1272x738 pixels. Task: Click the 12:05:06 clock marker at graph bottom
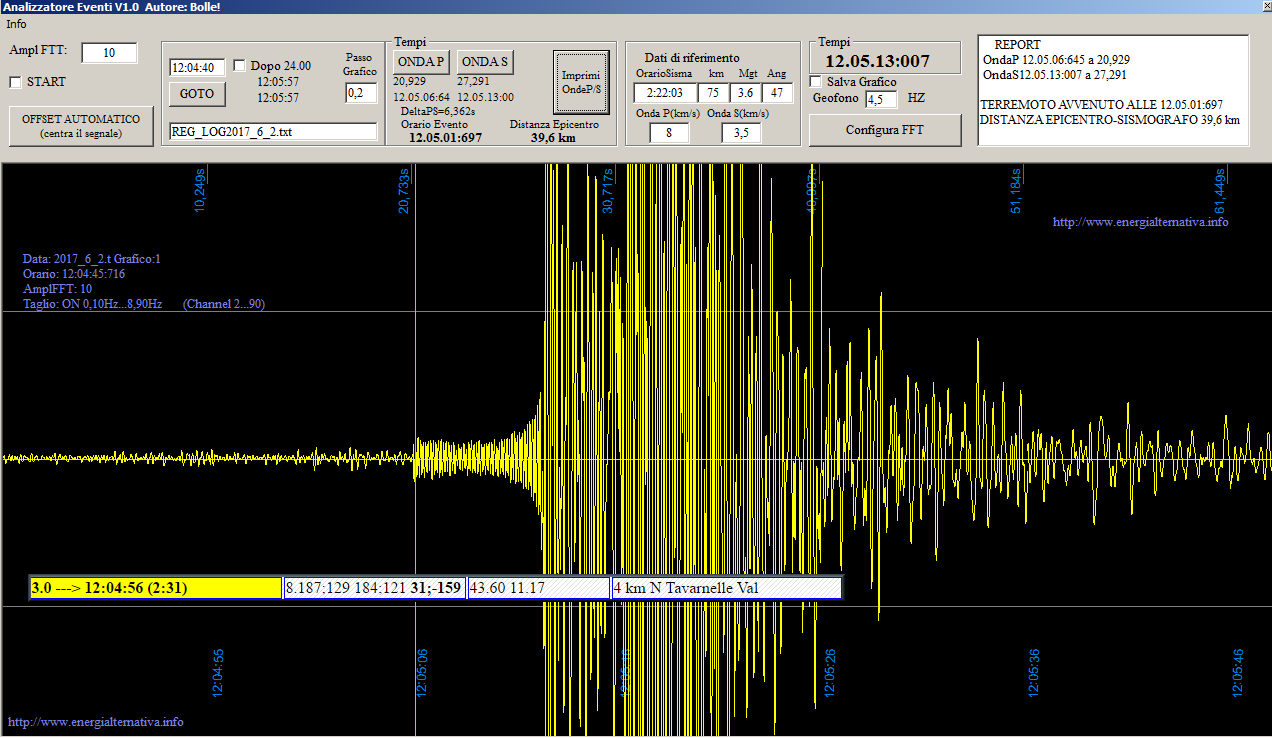point(422,671)
